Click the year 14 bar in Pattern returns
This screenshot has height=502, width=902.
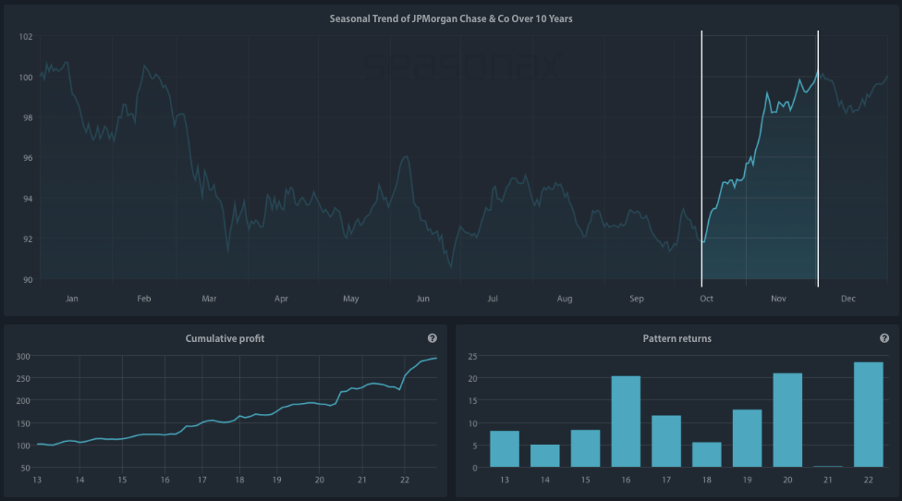(x=545, y=456)
